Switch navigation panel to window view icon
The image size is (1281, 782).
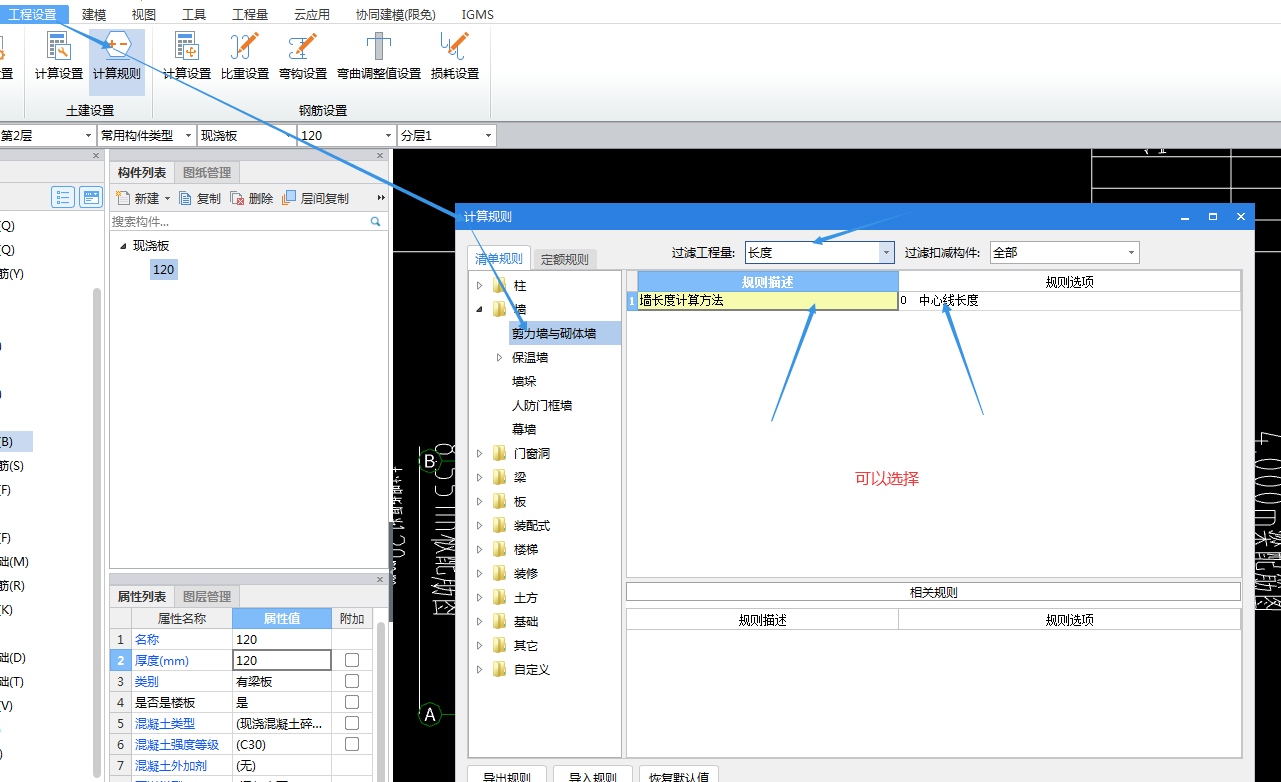(x=91, y=197)
